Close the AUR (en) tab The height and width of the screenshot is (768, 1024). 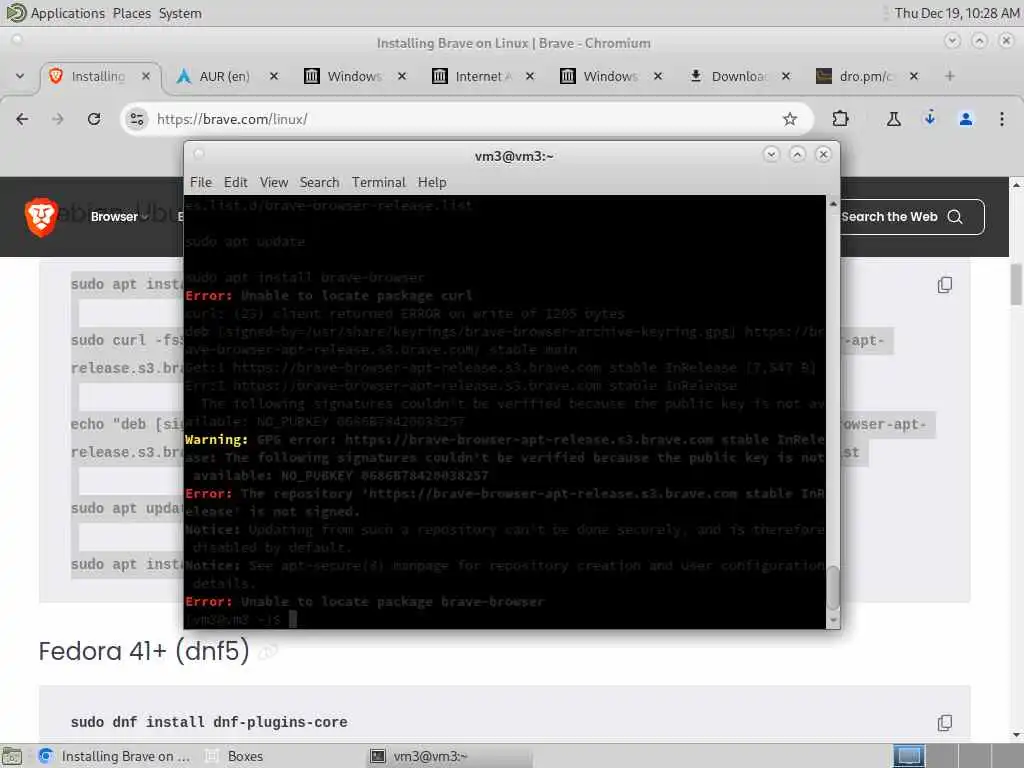click(274, 76)
